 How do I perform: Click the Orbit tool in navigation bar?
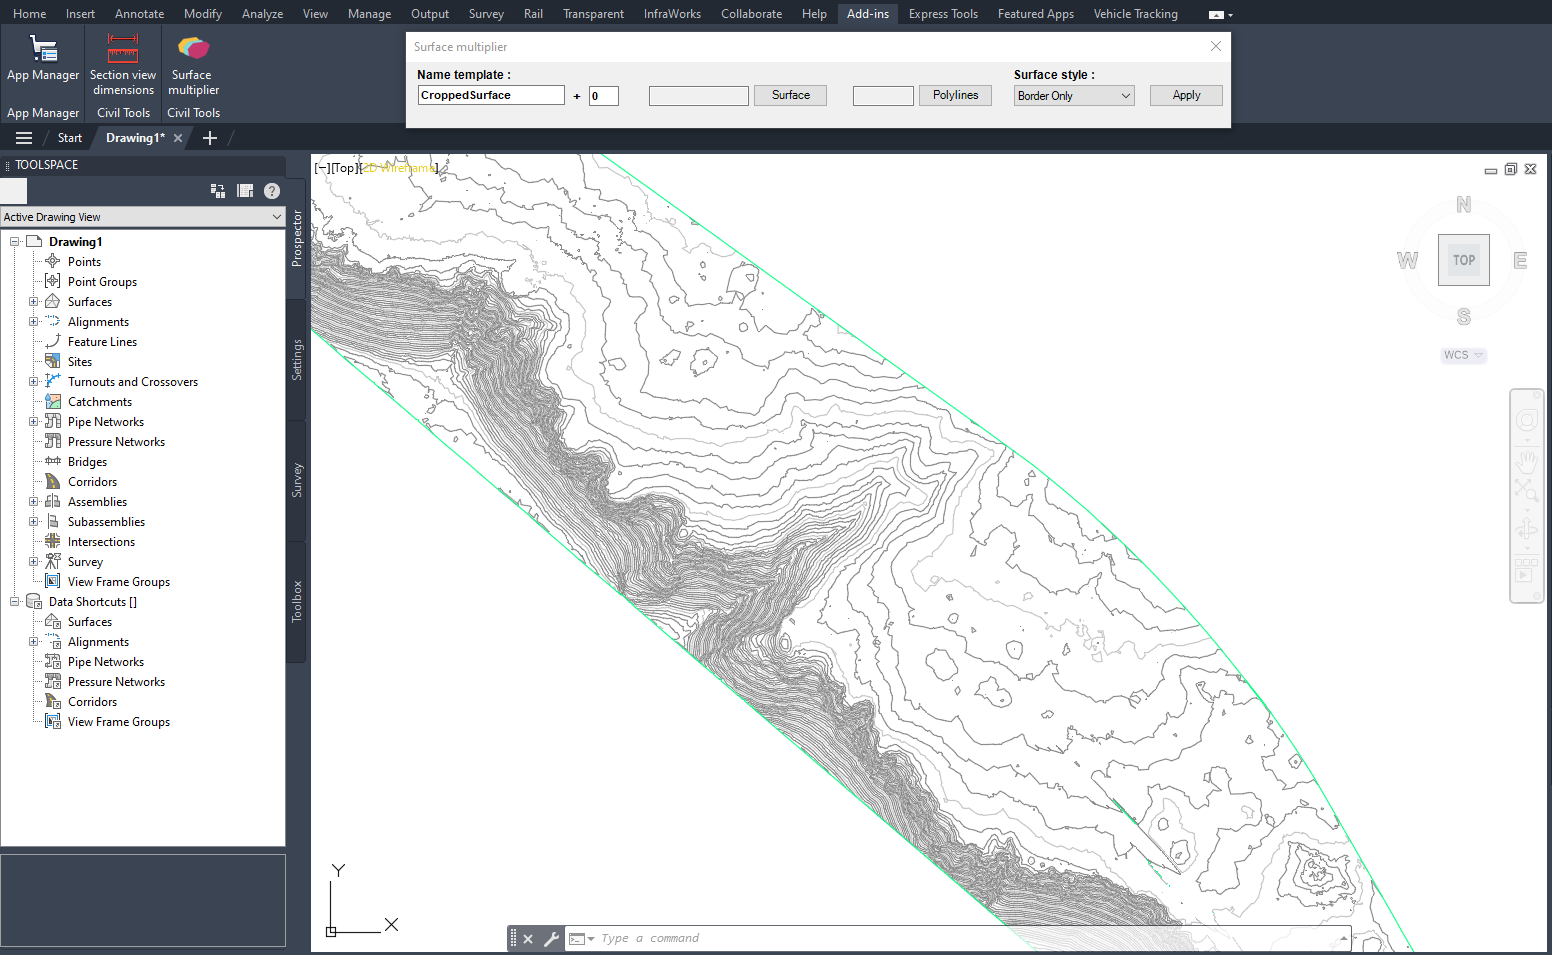(1526, 529)
